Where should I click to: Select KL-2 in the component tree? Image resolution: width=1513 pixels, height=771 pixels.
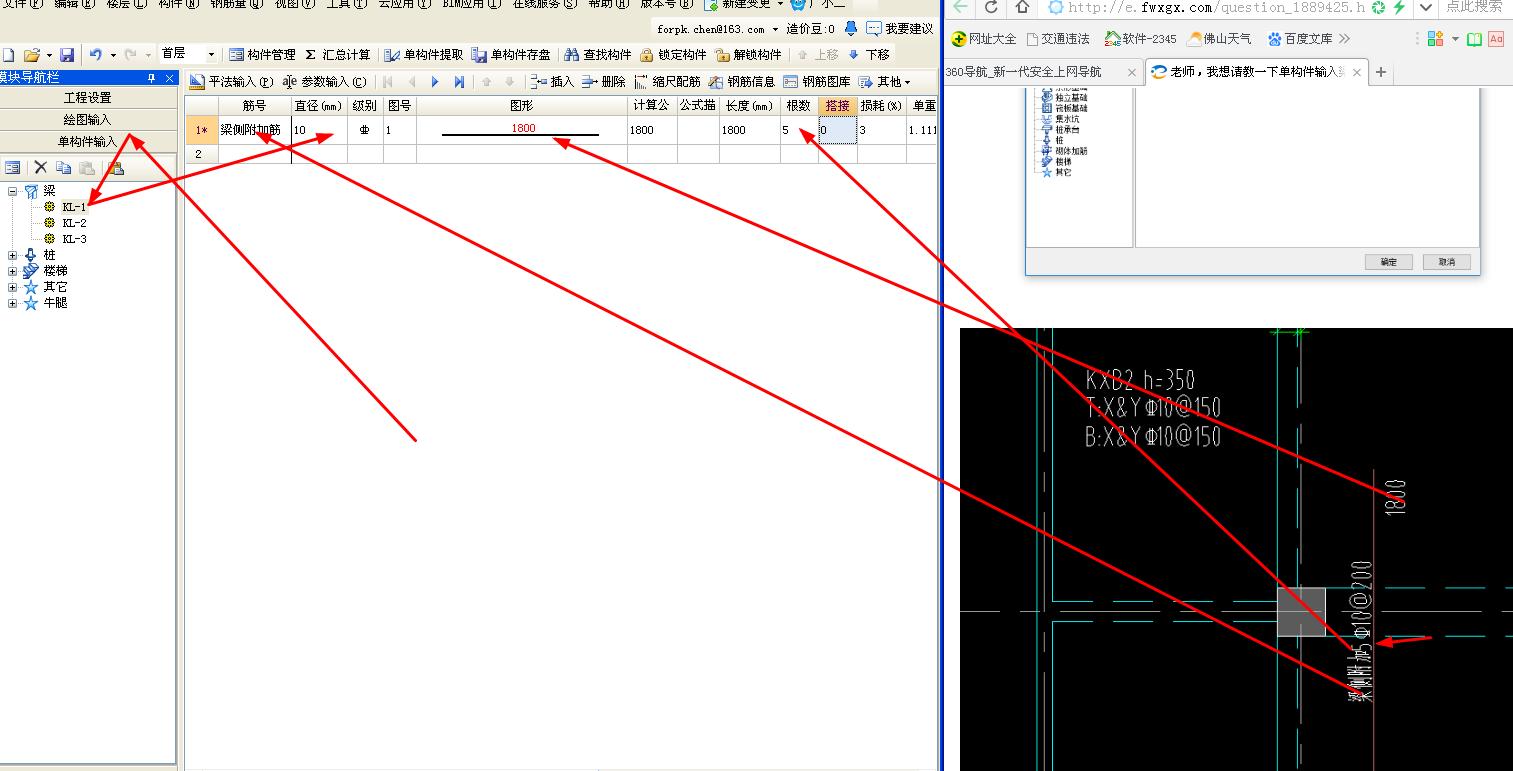[74, 223]
